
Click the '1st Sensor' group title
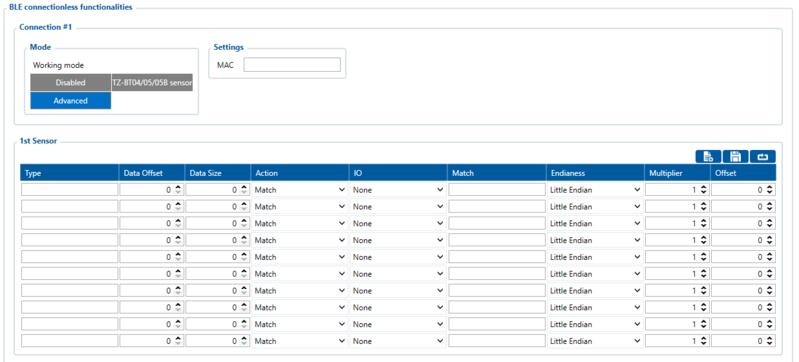38,141
